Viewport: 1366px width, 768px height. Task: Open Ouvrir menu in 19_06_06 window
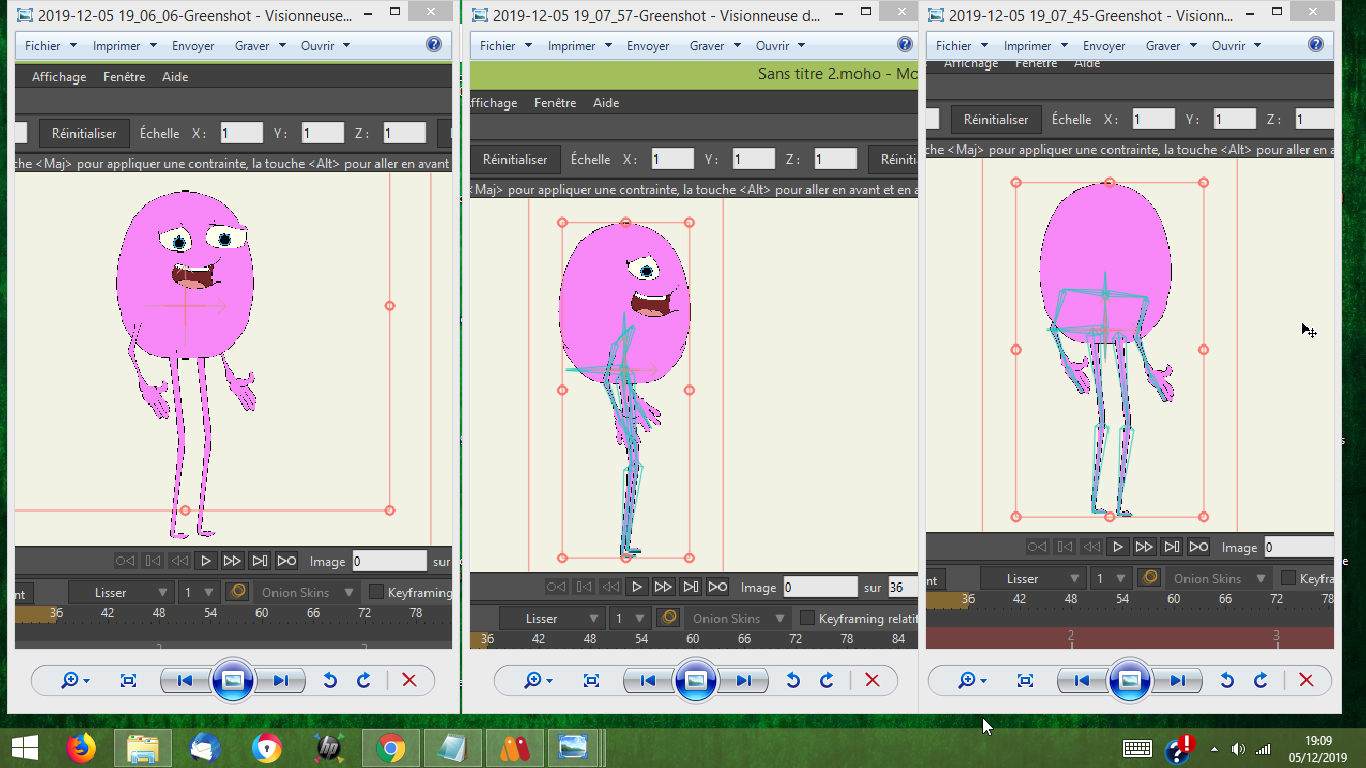coord(325,46)
